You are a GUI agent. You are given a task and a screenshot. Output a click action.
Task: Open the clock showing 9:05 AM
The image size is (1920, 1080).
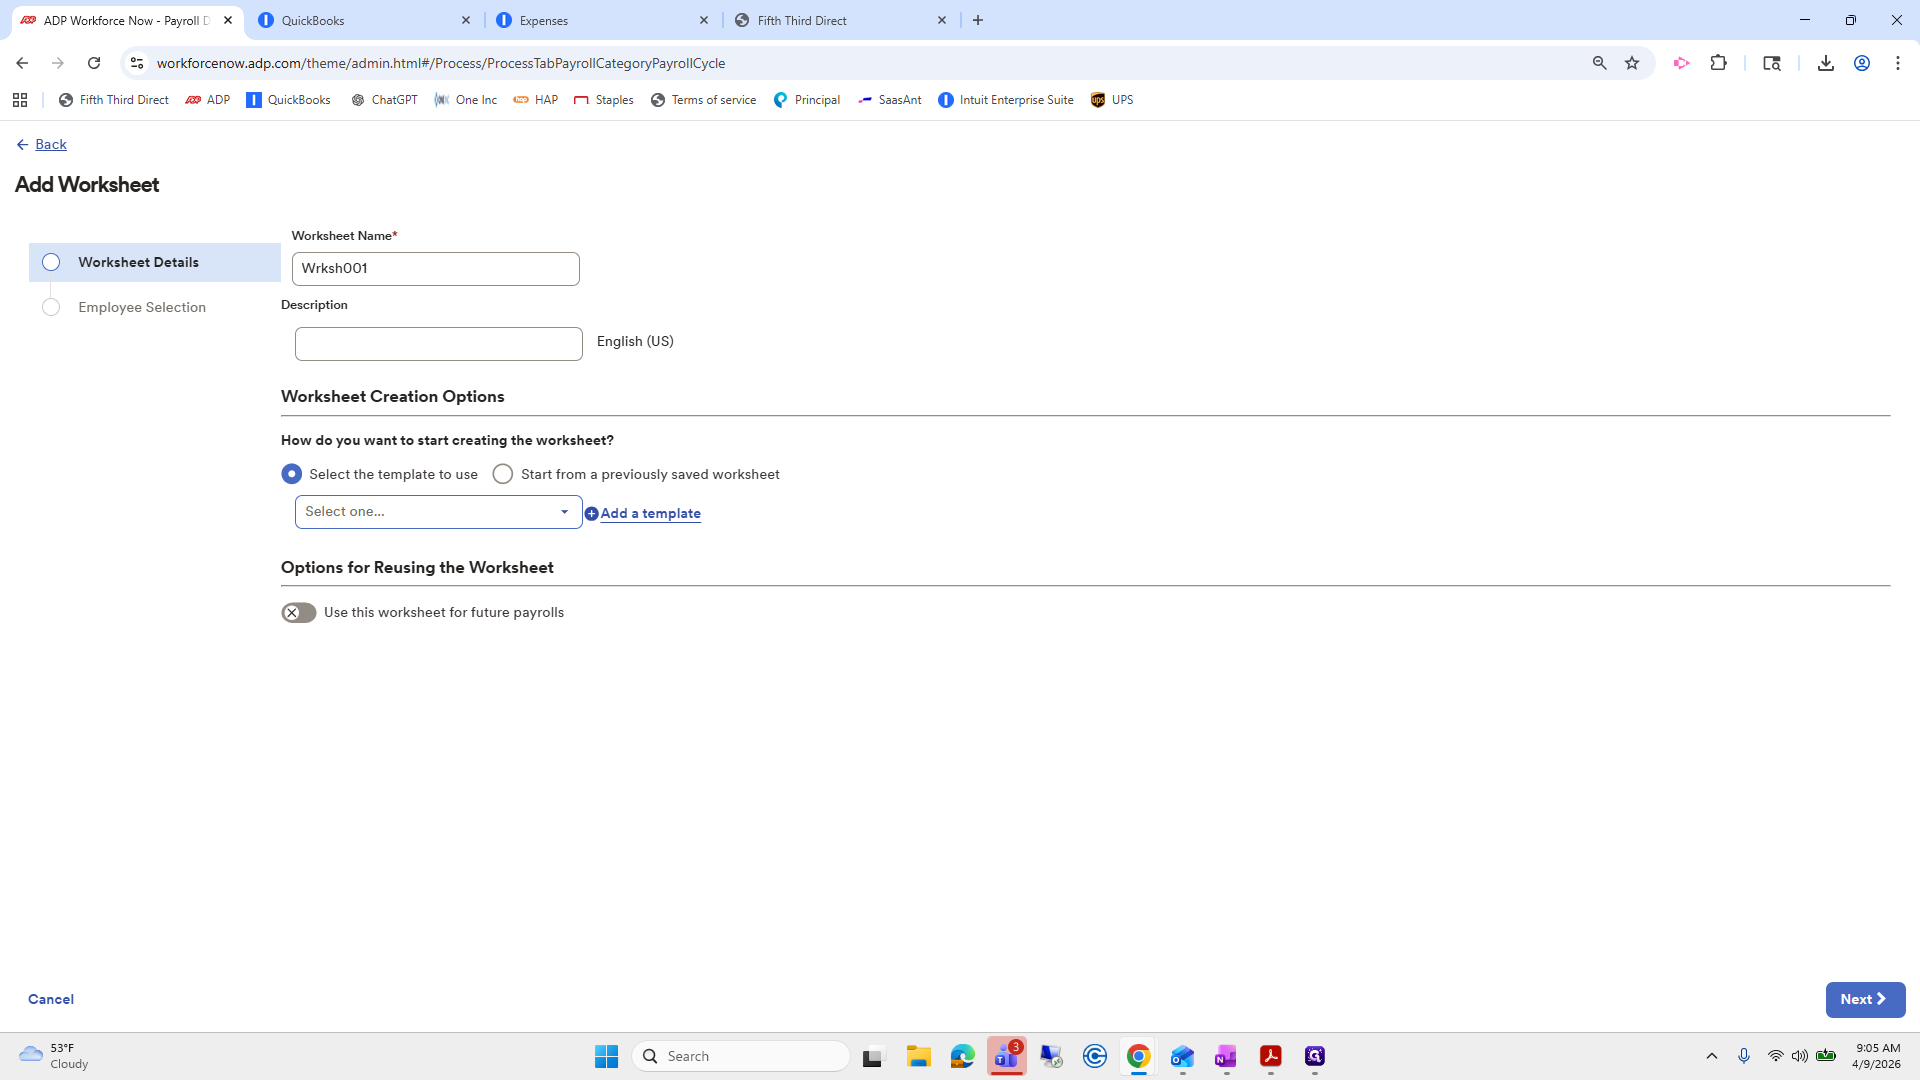point(1877,1056)
